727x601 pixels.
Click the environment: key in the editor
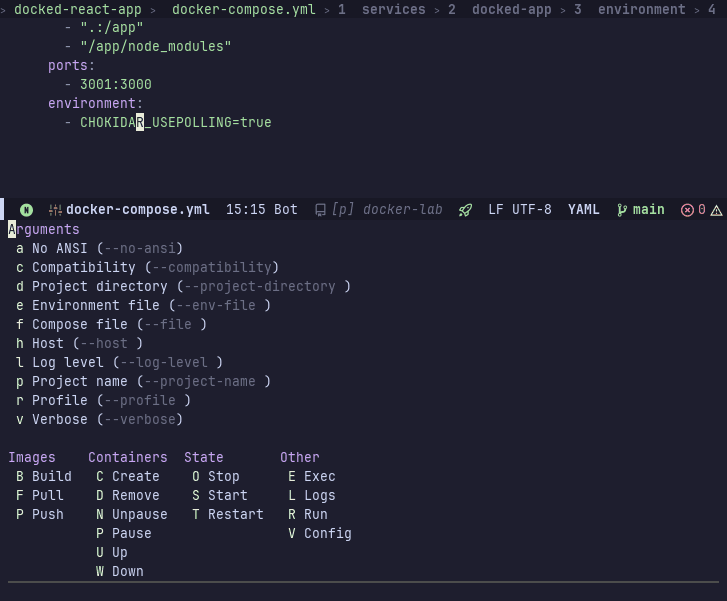96,103
